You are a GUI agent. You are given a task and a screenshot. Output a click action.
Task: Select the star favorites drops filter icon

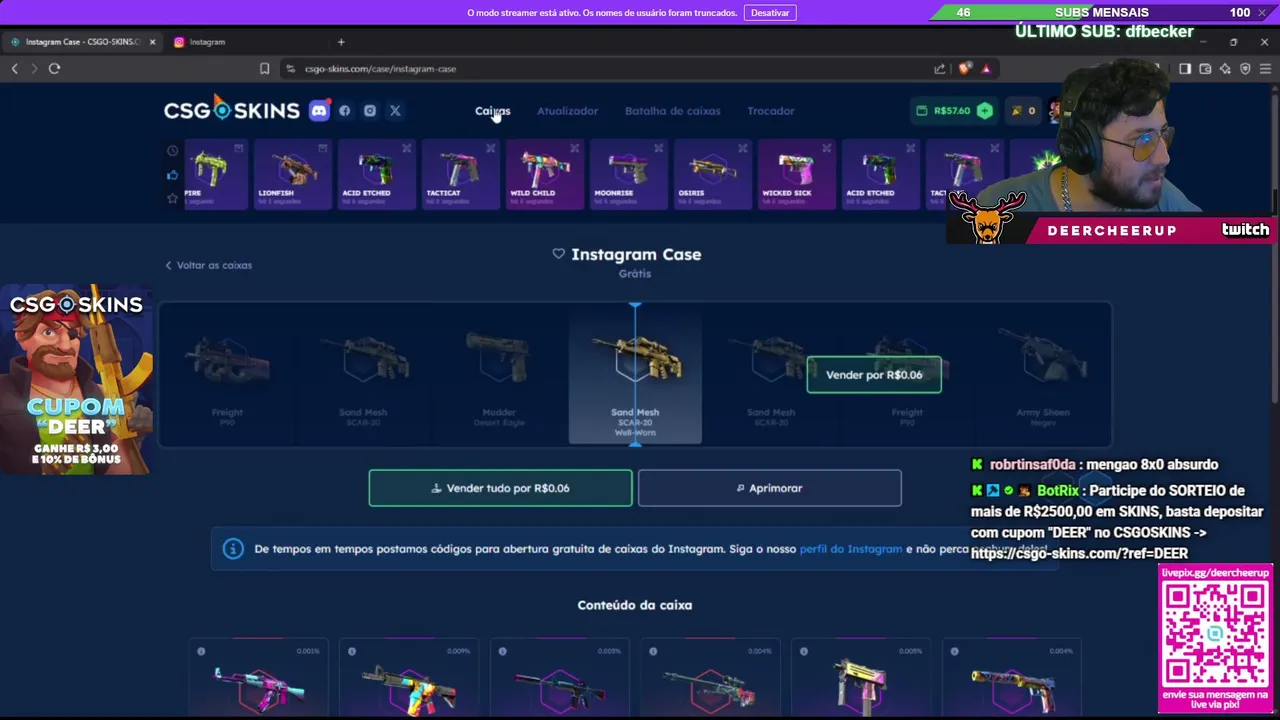pyautogui.click(x=172, y=198)
